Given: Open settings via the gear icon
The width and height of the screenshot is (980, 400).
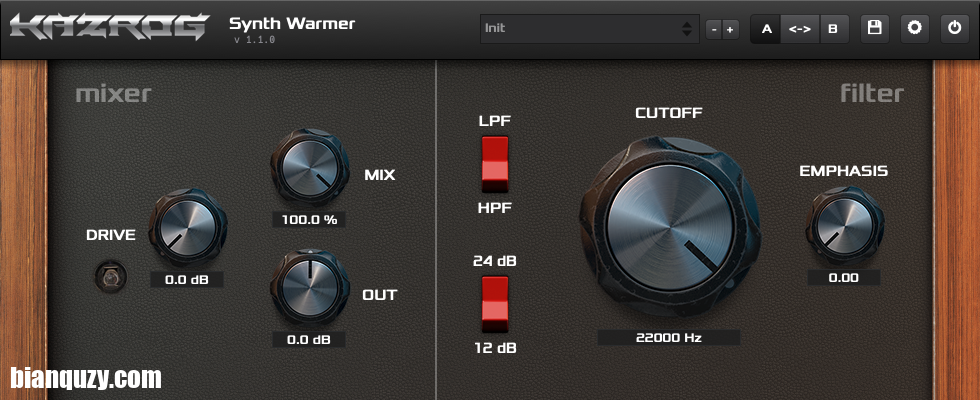Looking at the screenshot, I should pyautogui.click(x=914, y=29).
